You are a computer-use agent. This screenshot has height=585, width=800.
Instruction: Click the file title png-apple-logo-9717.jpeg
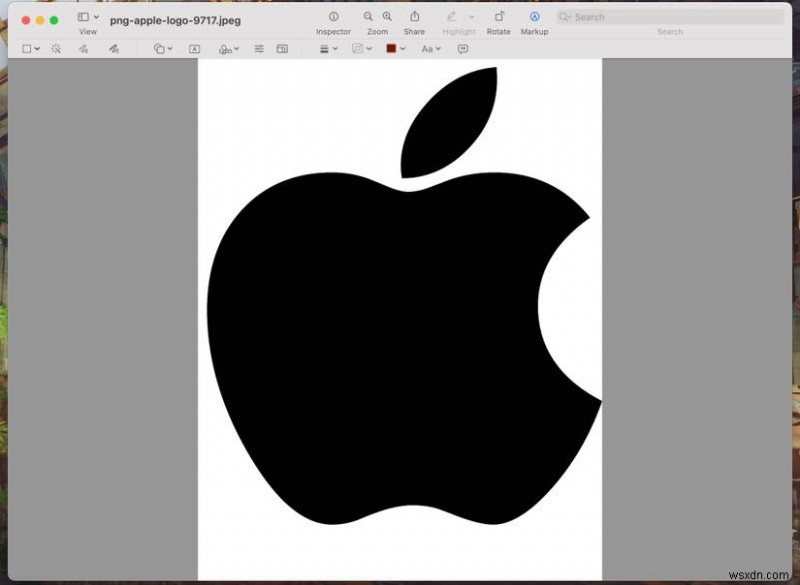[176, 21]
